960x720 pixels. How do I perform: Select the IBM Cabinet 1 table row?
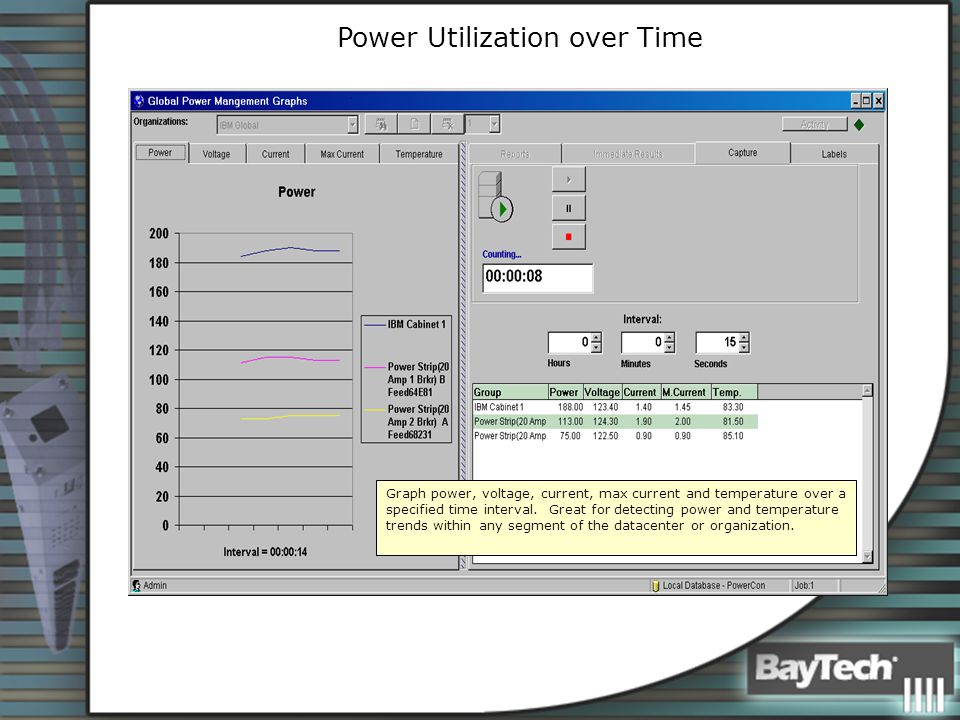pos(615,407)
